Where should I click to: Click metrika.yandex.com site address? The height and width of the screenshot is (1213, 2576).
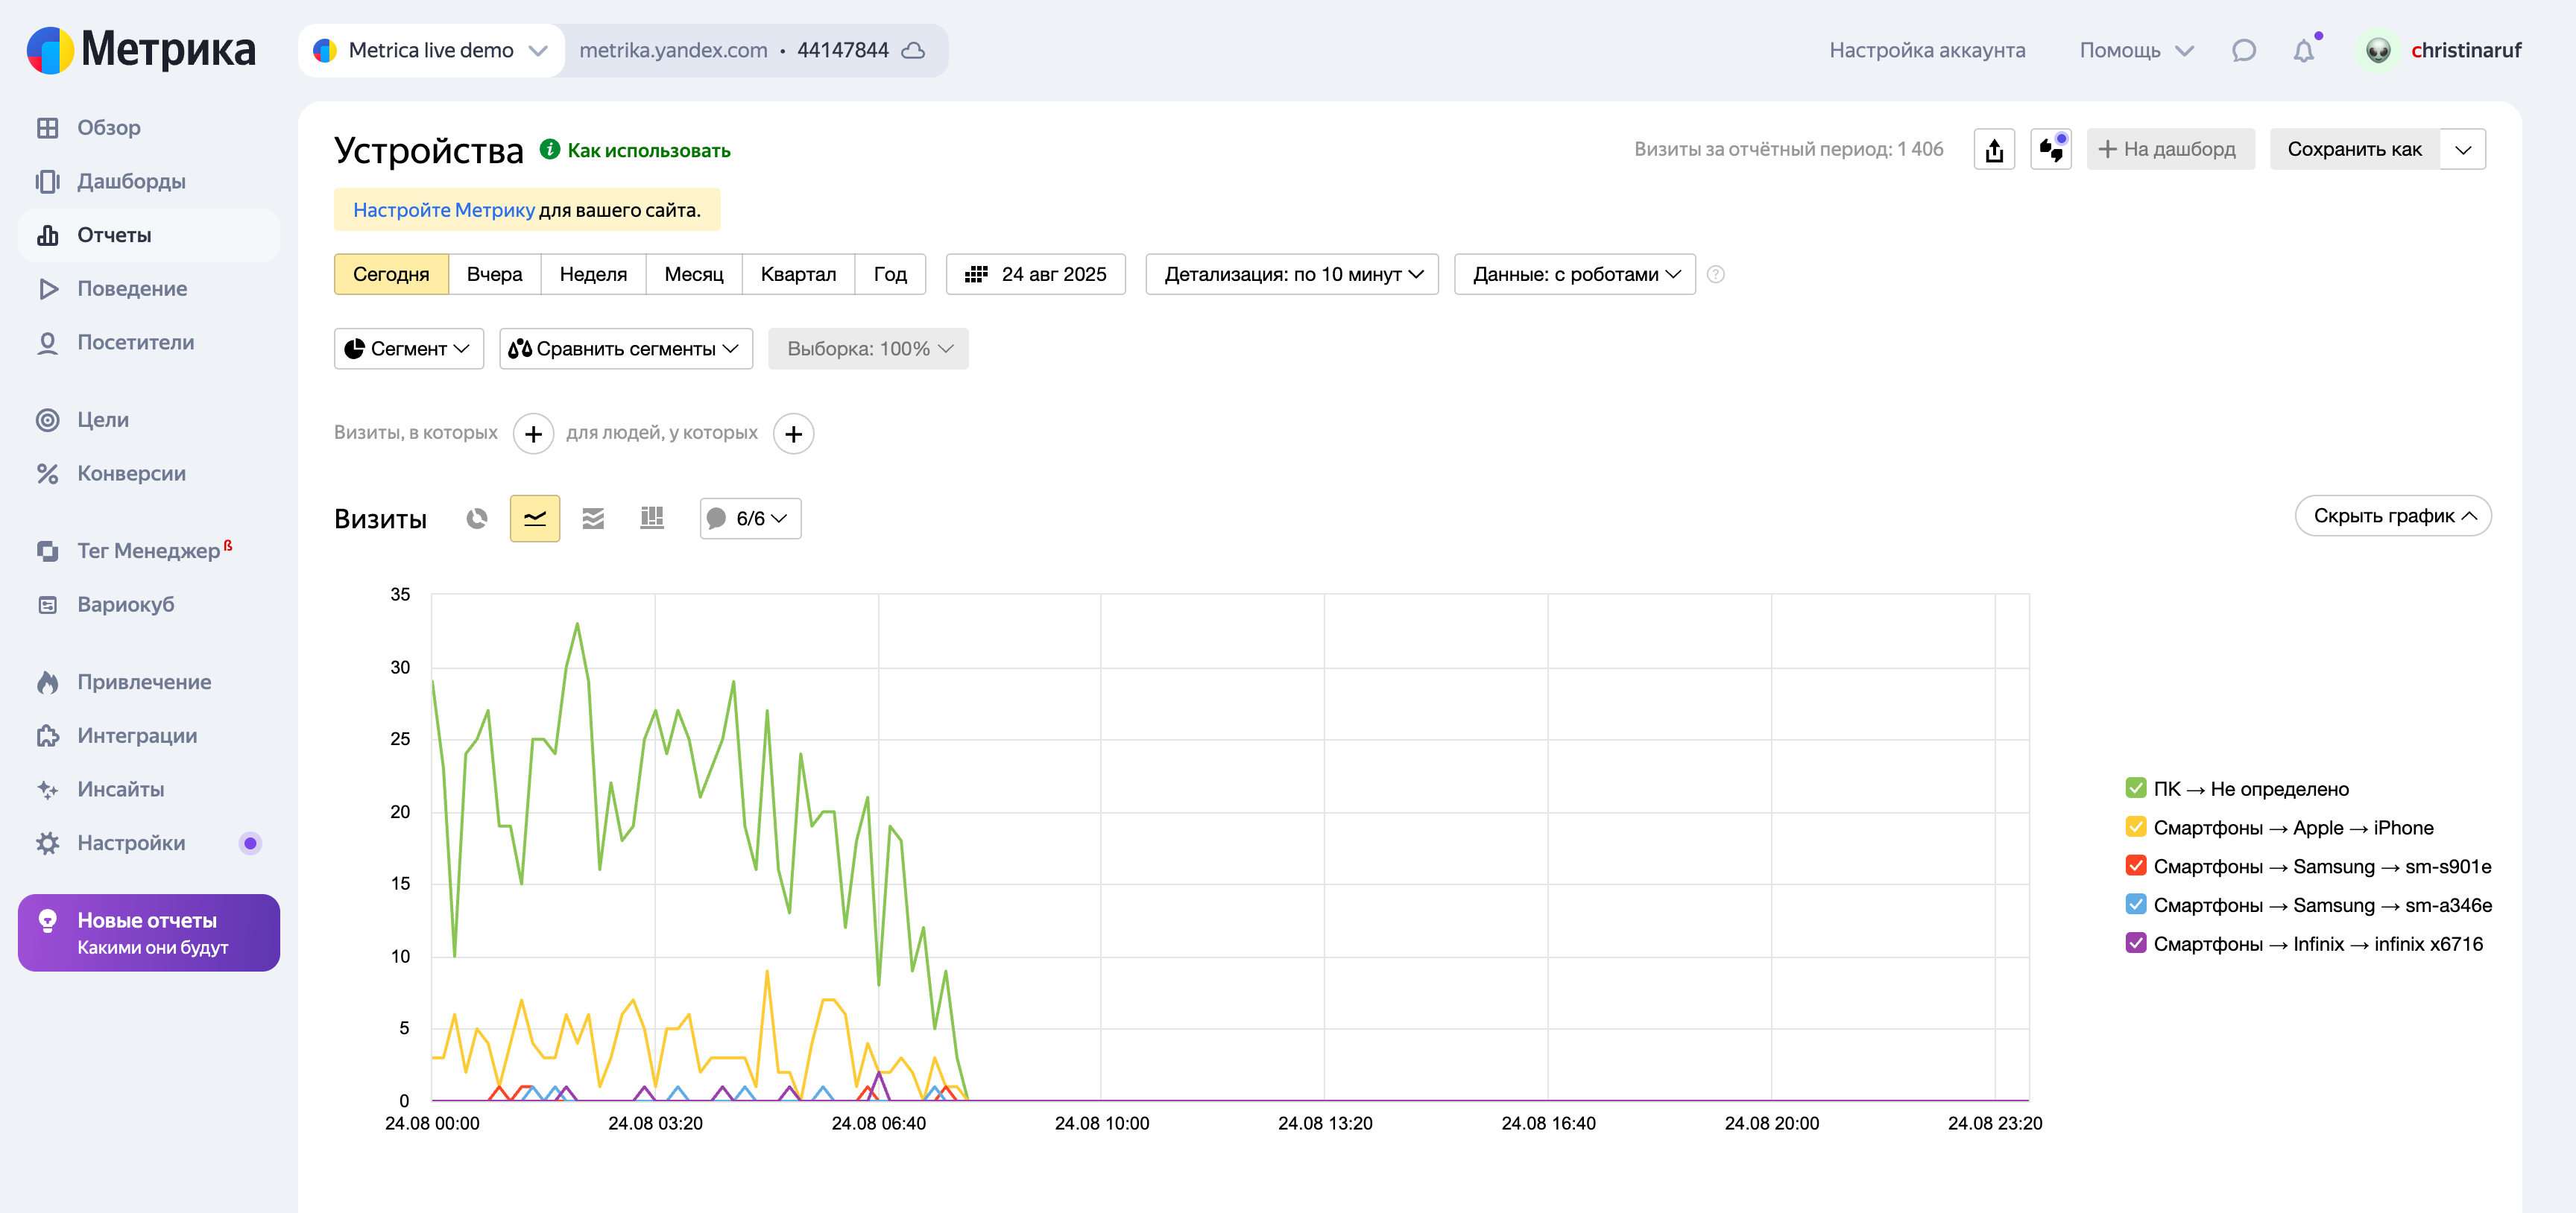coord(673,50)
